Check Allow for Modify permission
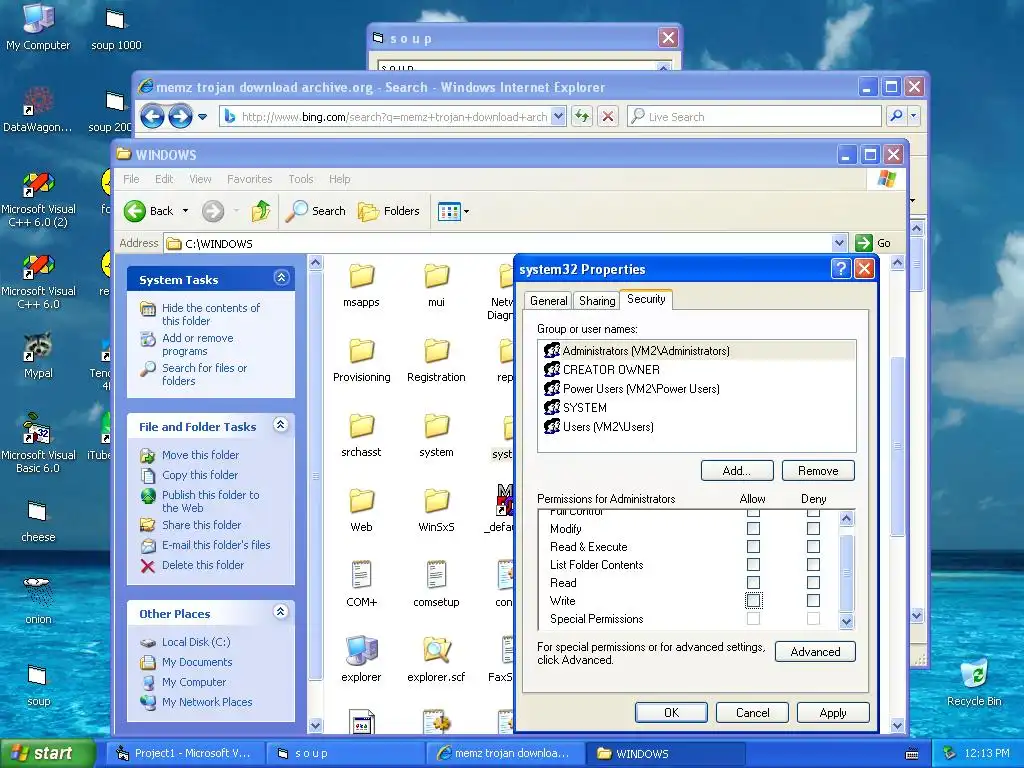Screen dimensions: 1024x768 [x=753, y=528]
